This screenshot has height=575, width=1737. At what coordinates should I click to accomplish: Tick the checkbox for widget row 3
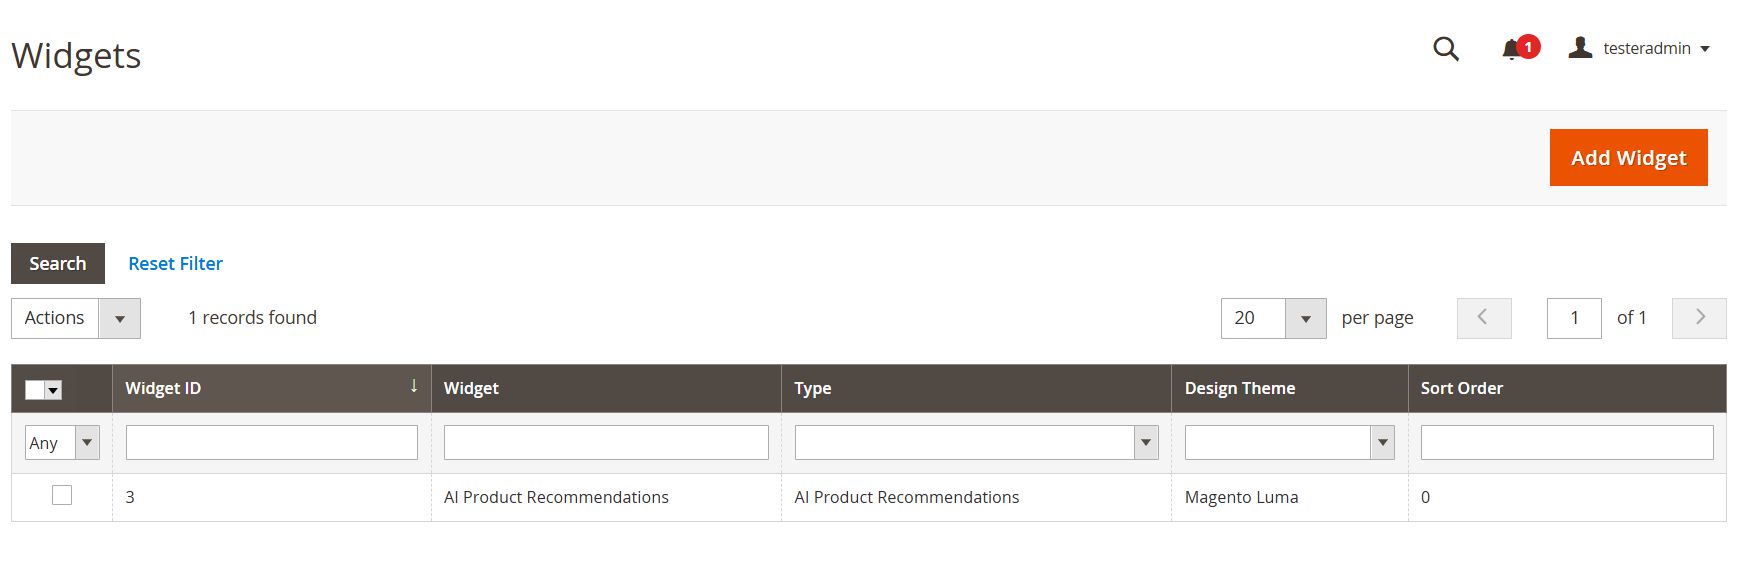click(x=62, y=495)
